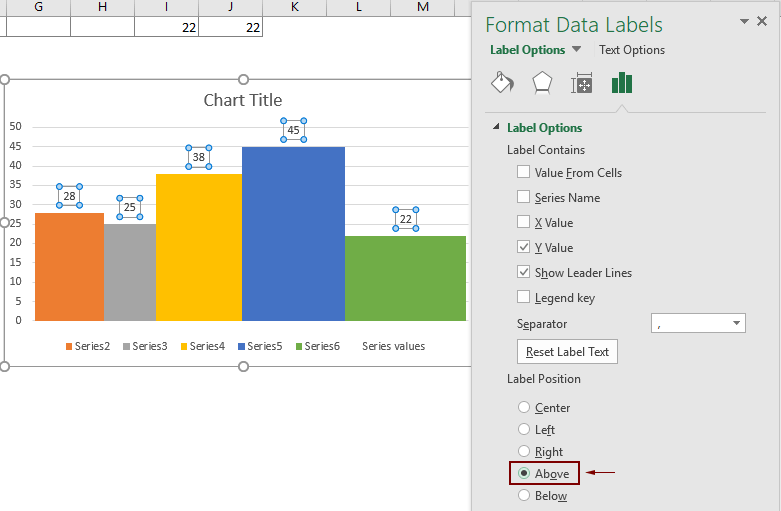Switch to the Text Options tab
This screenshot has height=511, width=781.
point(631,50)
